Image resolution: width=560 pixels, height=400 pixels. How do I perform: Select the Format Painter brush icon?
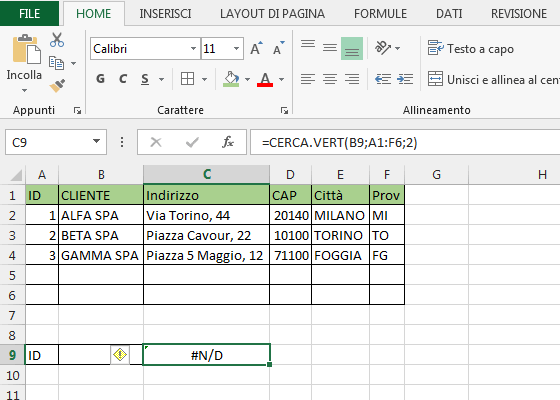pos(57,86)
